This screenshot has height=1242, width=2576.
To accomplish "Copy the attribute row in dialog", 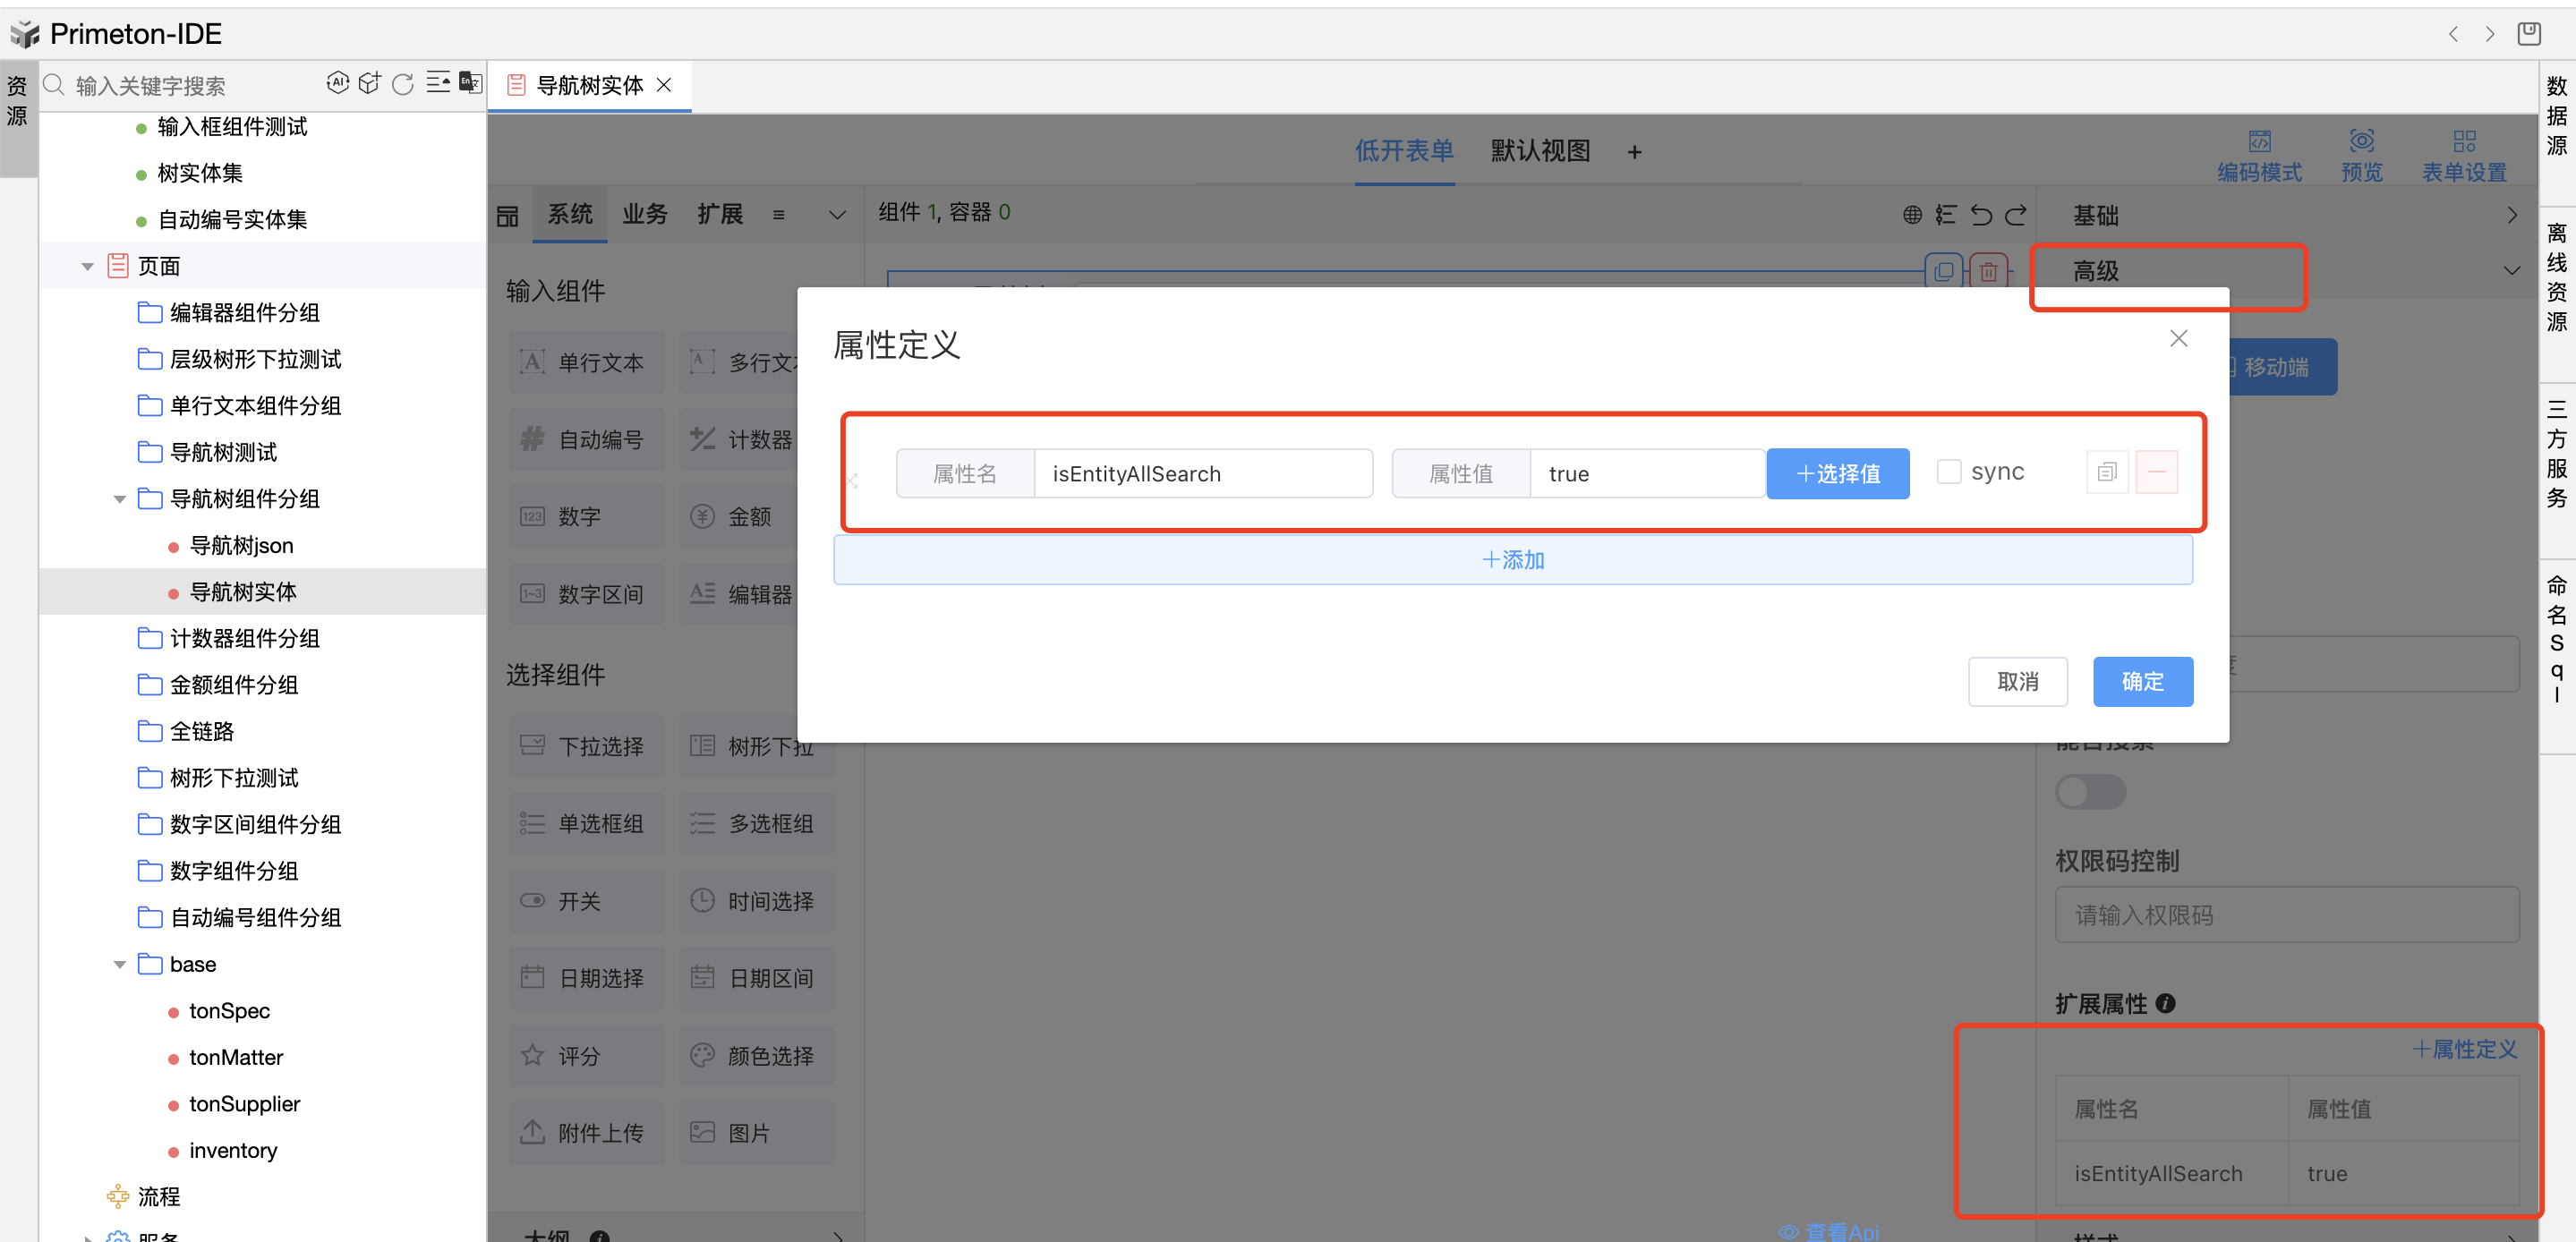I will [x=2106, y=472].
